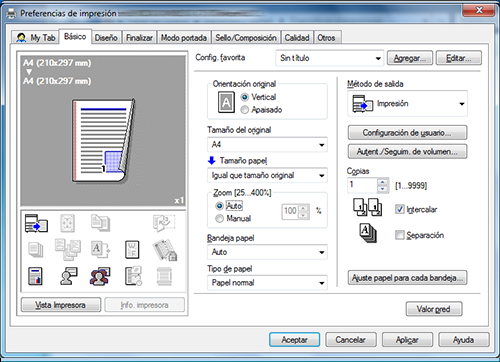Viewport: 500px width, 362px height.
Task: Open the Finalizar tab
Action: 139,38
